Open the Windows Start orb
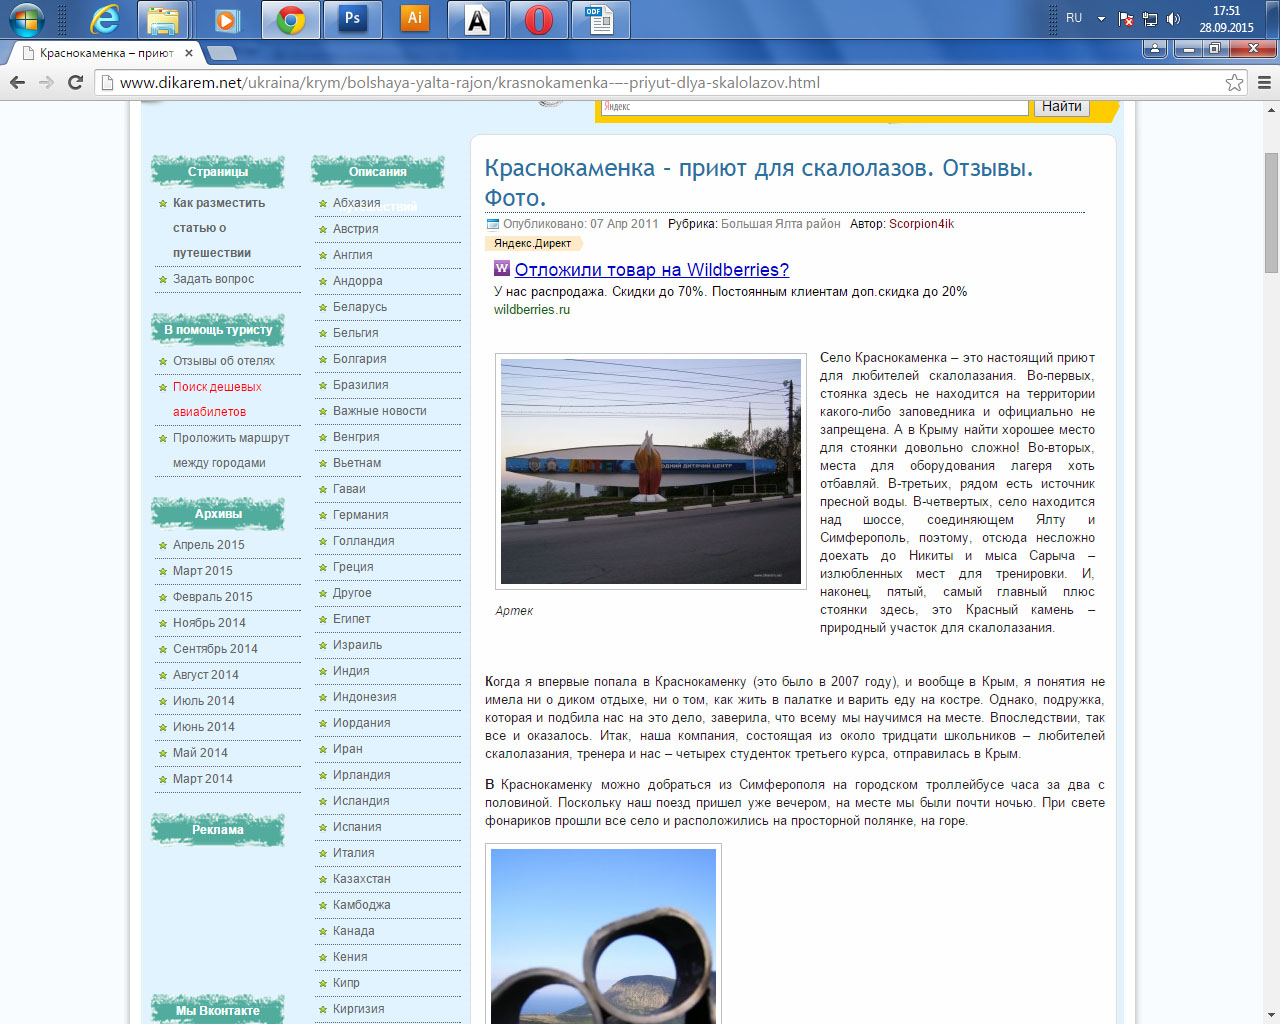 27,19
